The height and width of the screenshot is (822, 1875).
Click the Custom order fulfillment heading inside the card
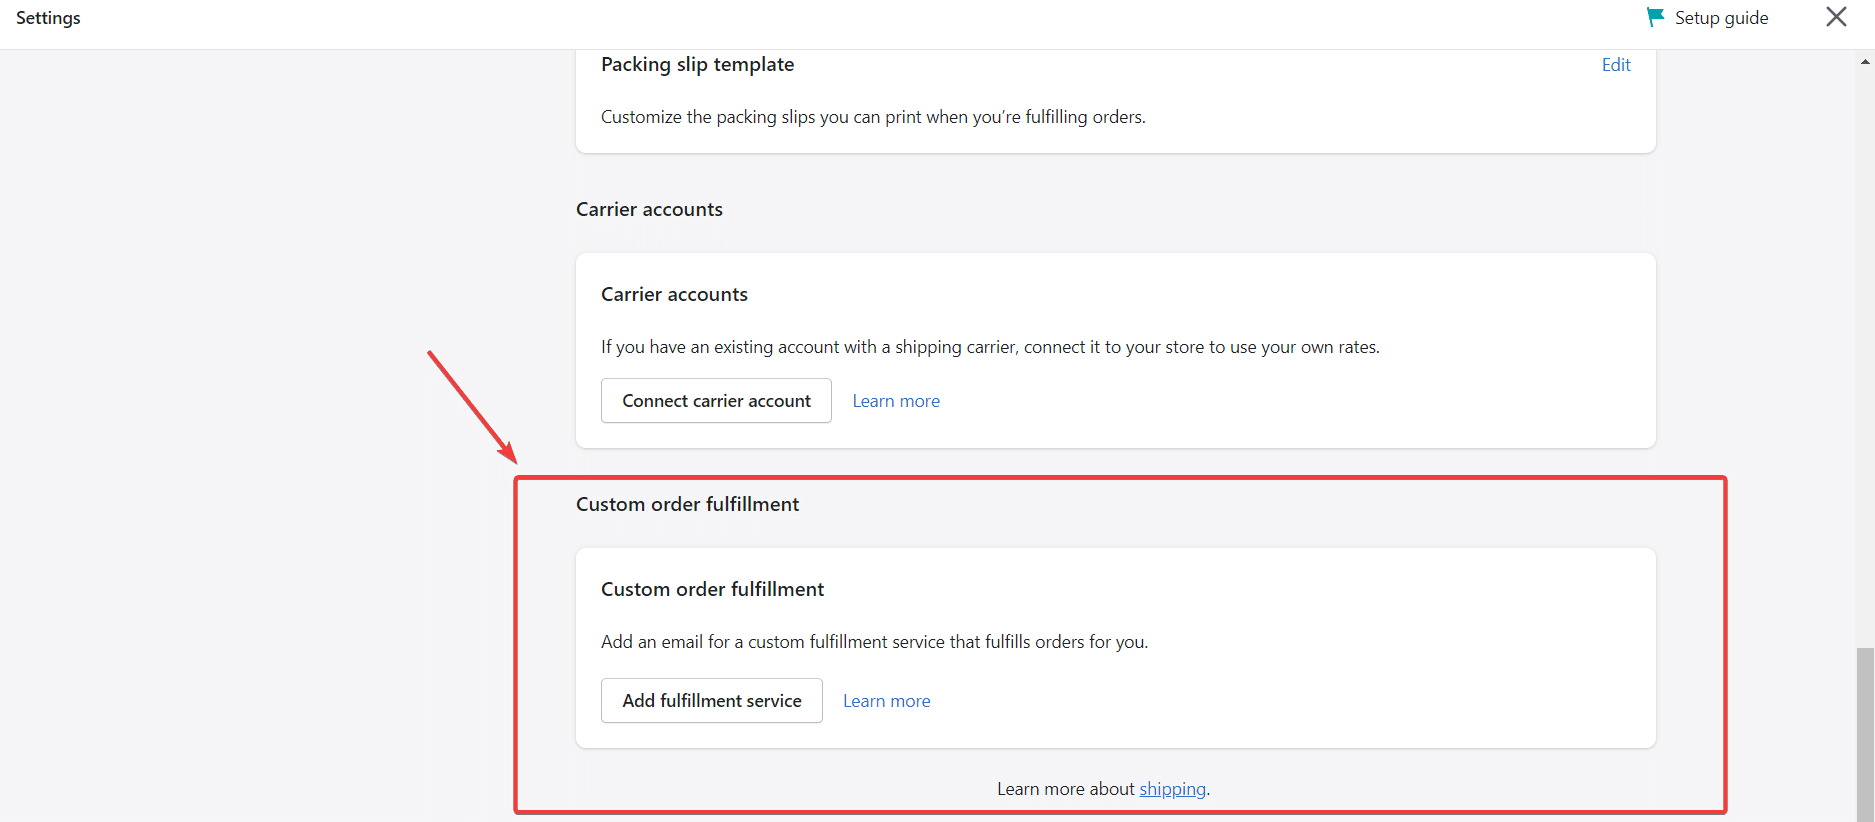point(712,589)
